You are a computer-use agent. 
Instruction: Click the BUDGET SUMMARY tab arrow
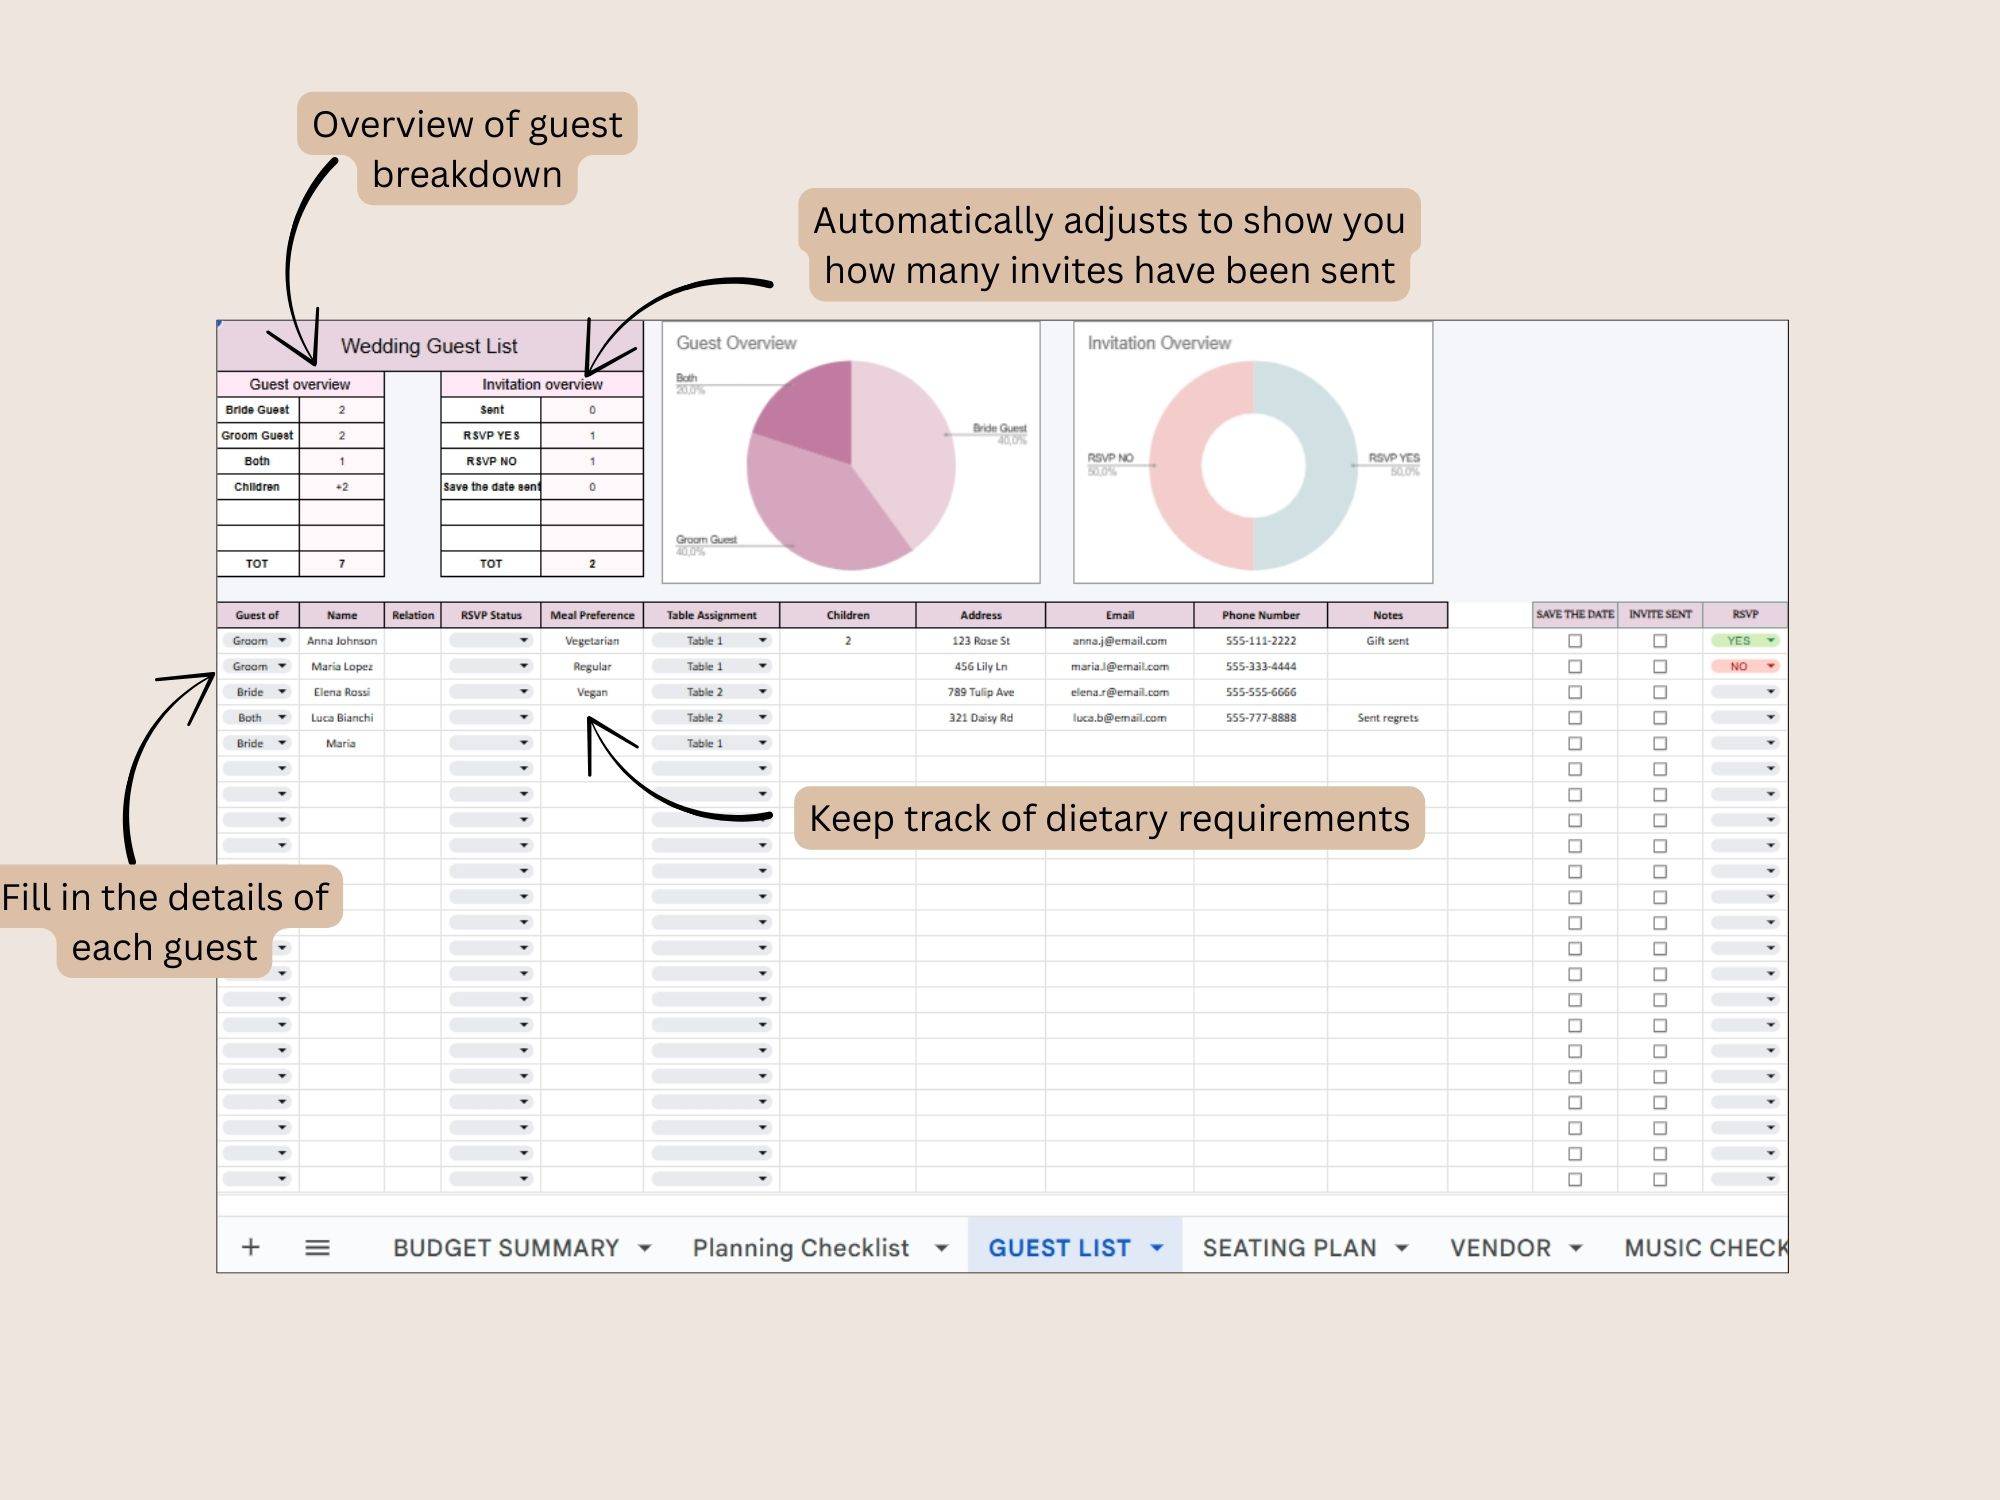pyautogui.click(x=645, y=1248)
